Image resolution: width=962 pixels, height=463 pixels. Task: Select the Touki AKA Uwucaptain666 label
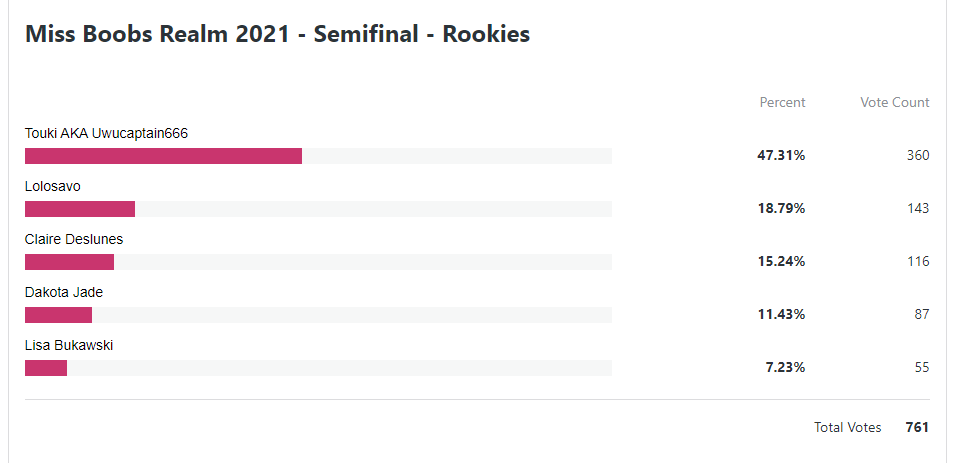pos(106,134)
